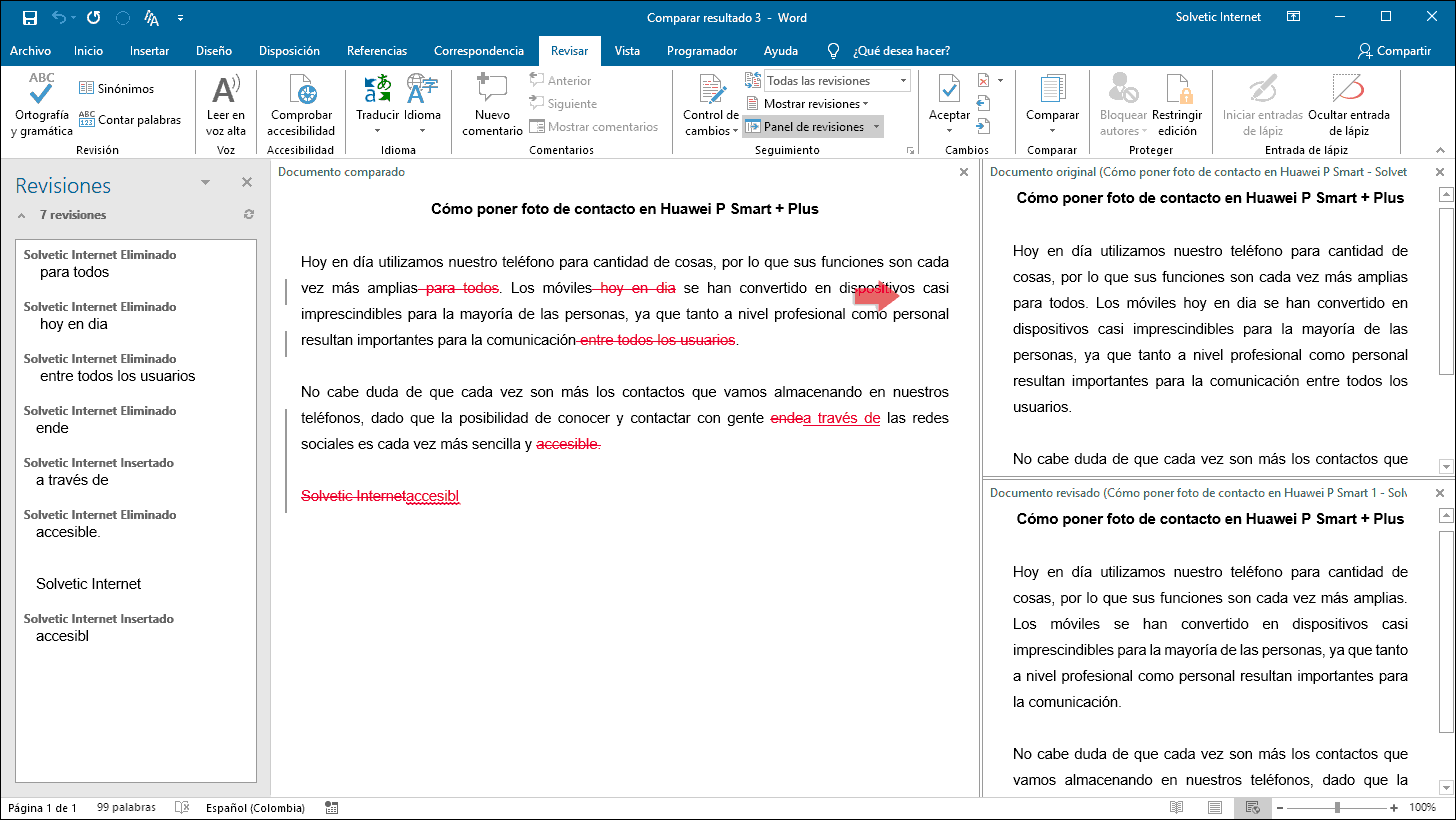Switch to the Programador tab
Image resolution: width=1456 pixels, height=820 pixels.
click(x=702, y=51)
